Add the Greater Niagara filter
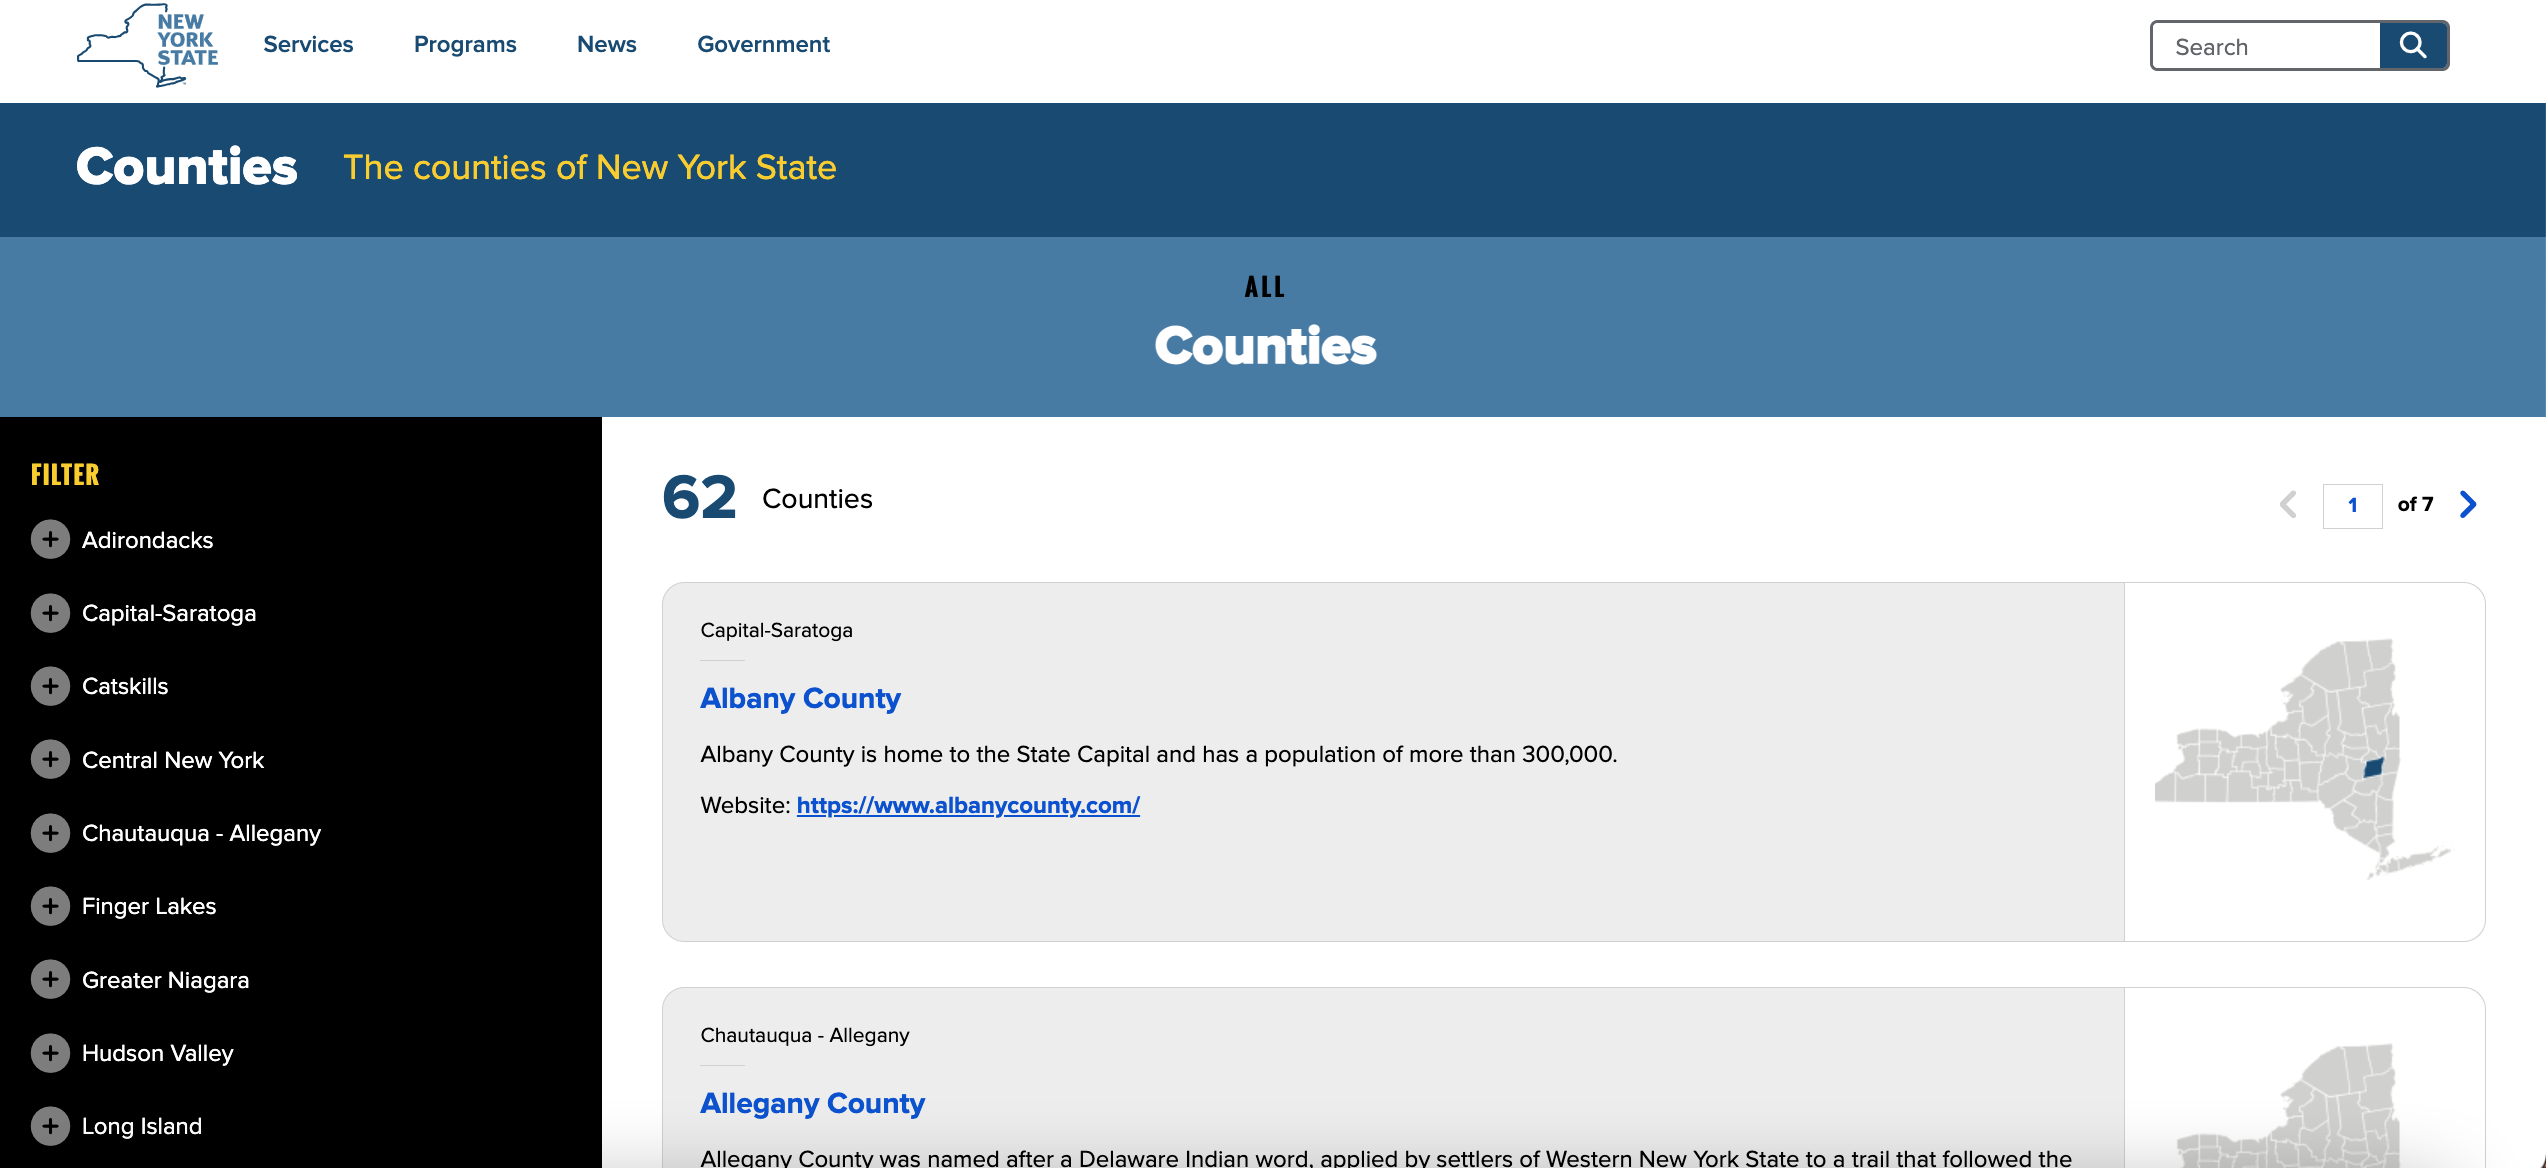2546x1168 pixels. 50,980
